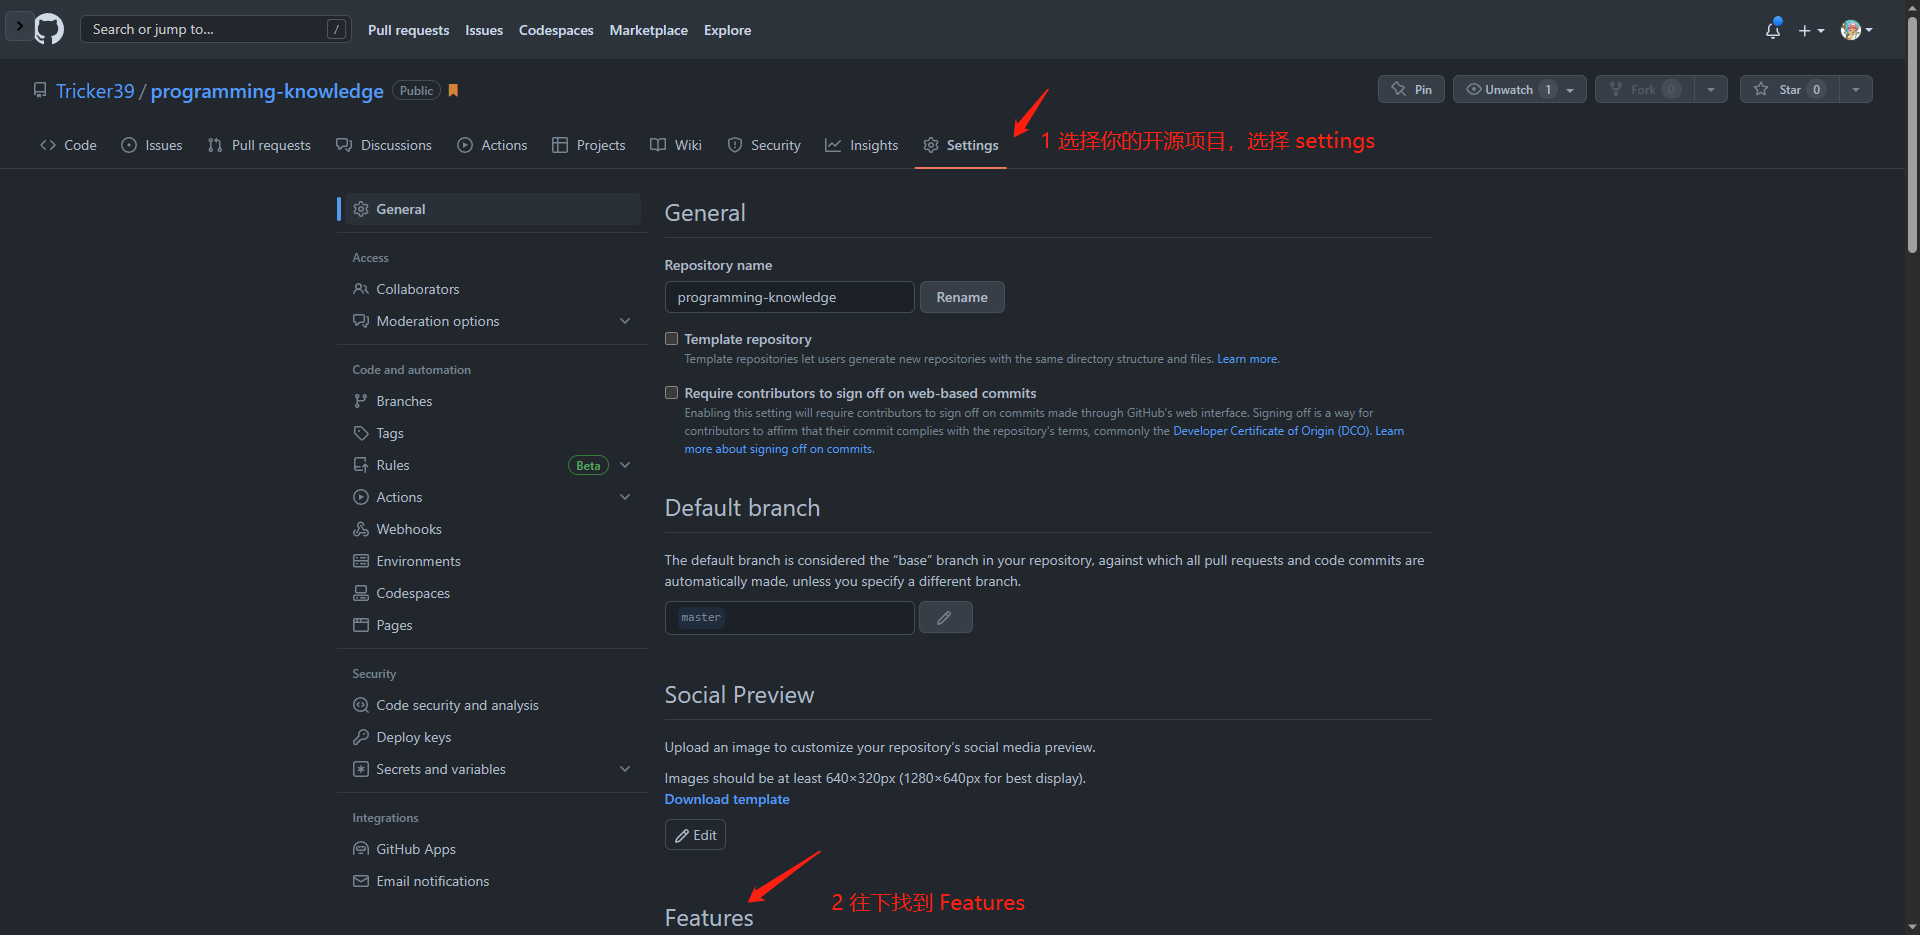Open Explore in top nav

pyautogui.click(x=727, y=30)
